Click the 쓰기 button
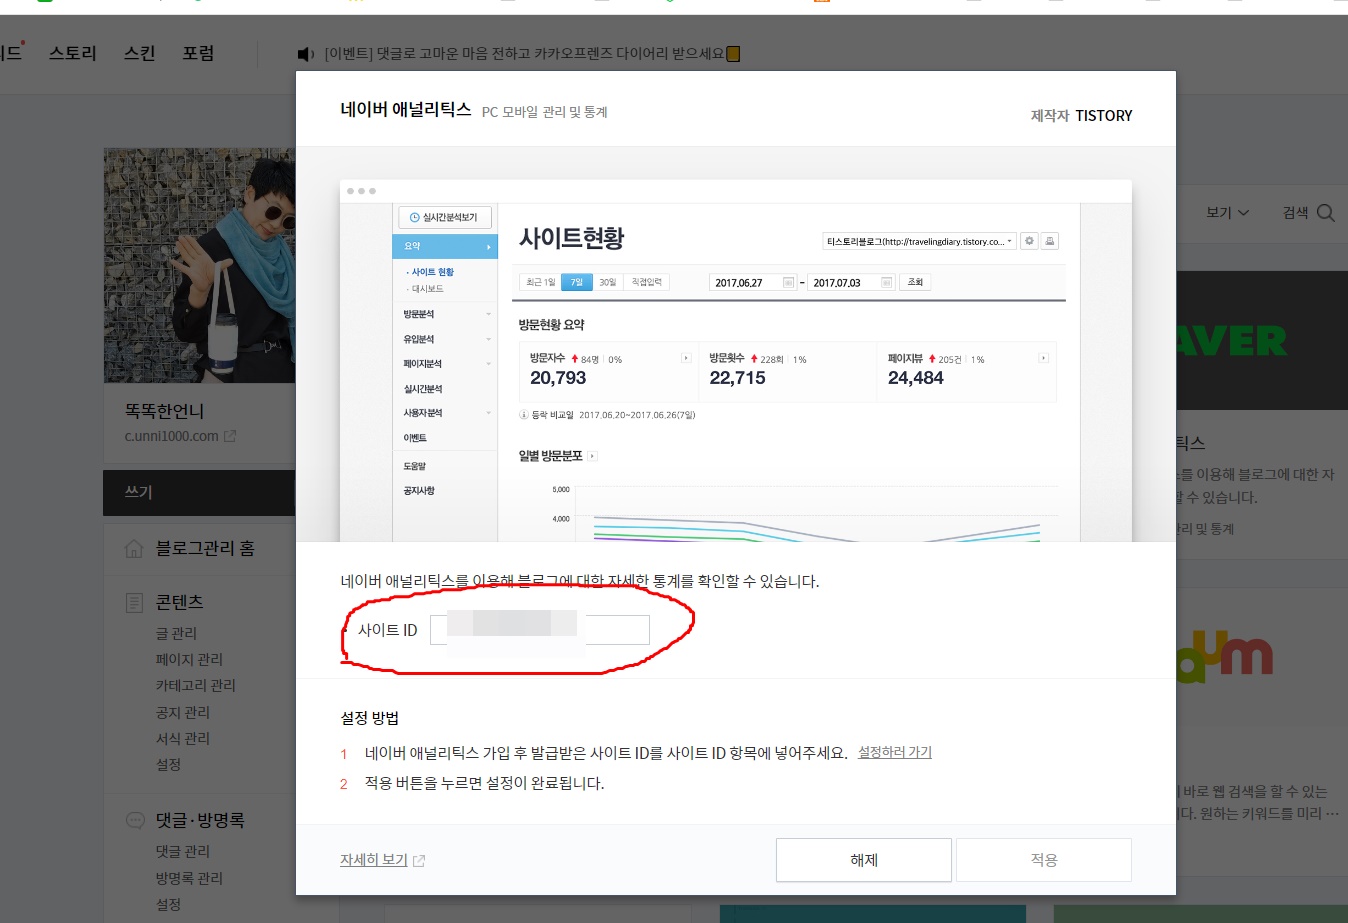 pos(199,492)
